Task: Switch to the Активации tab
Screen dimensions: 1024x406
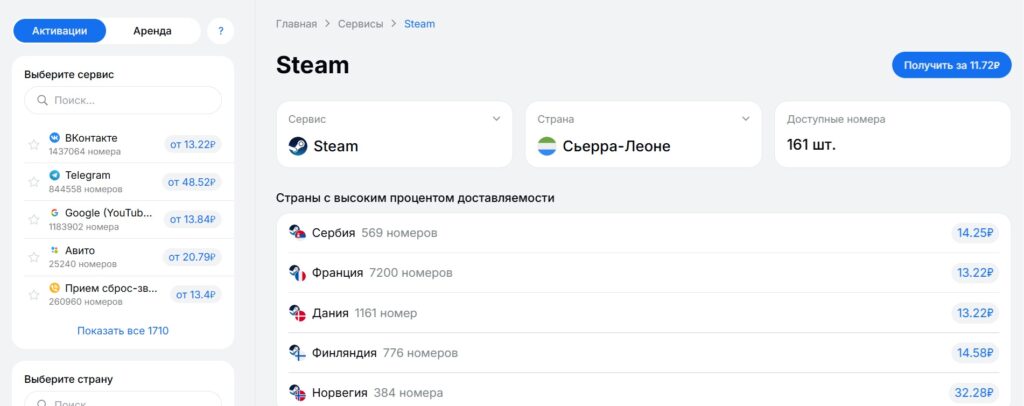Action: [x=59, y=31]
